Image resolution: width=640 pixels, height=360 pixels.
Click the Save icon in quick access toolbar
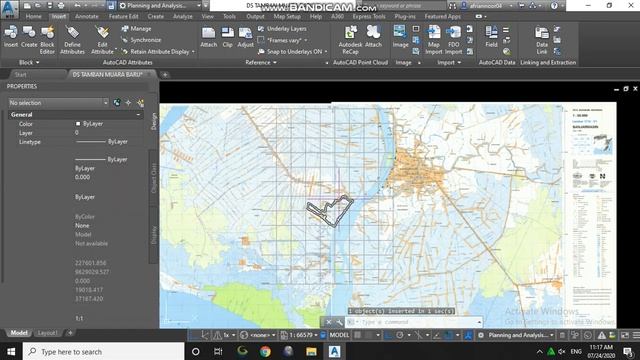50,6
